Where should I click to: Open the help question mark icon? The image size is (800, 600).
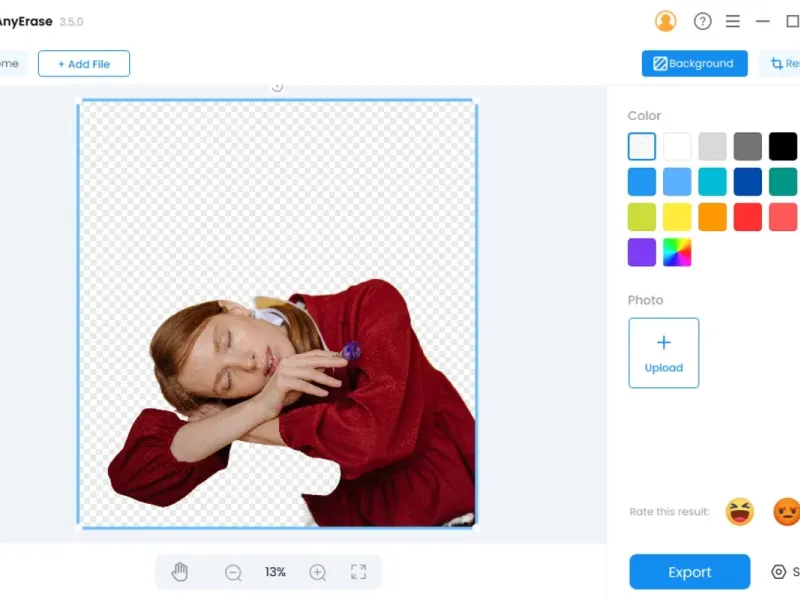(703, 21)
